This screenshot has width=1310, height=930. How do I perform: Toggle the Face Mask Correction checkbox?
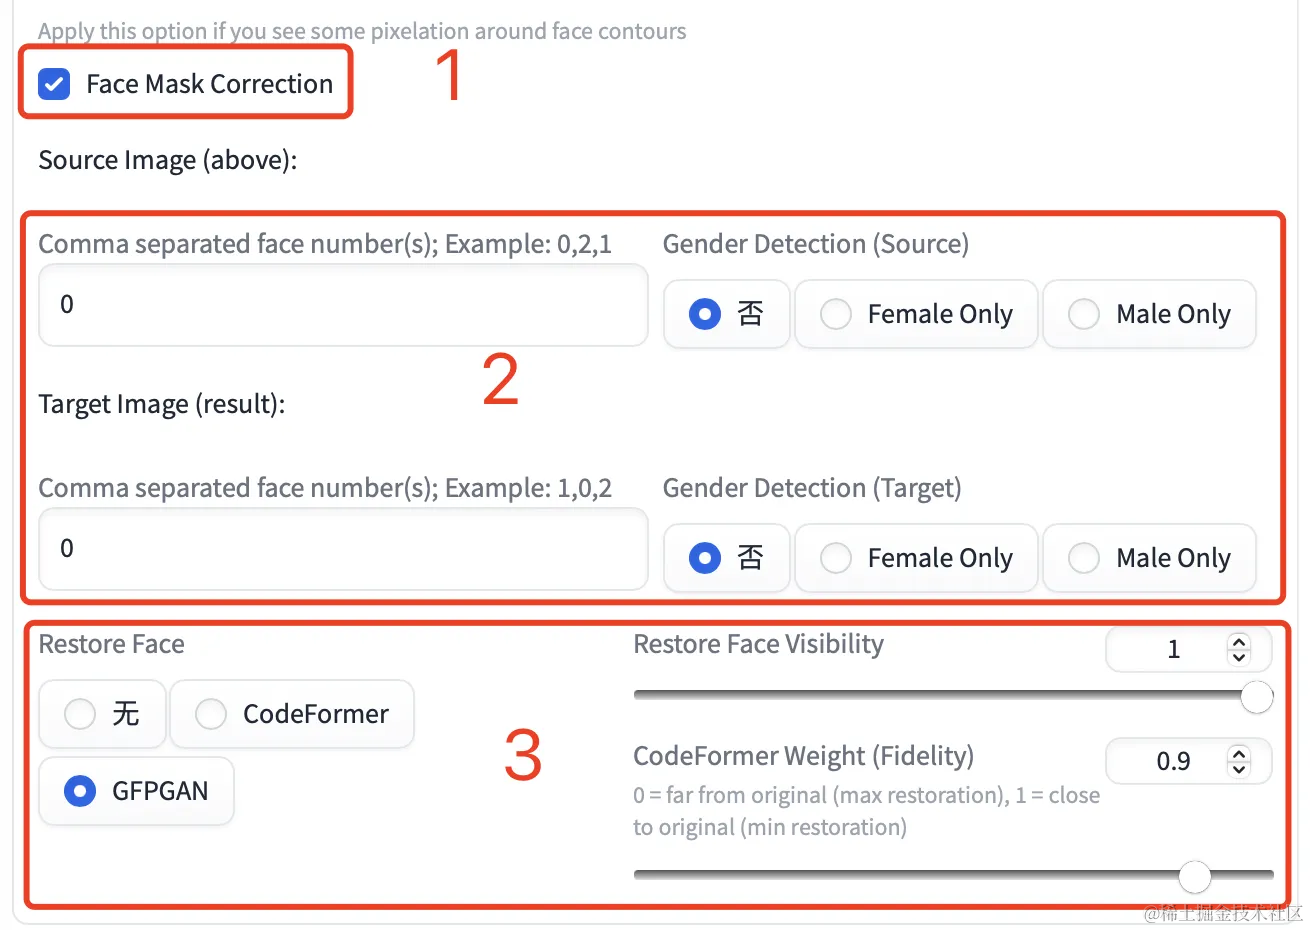point(54,84)
